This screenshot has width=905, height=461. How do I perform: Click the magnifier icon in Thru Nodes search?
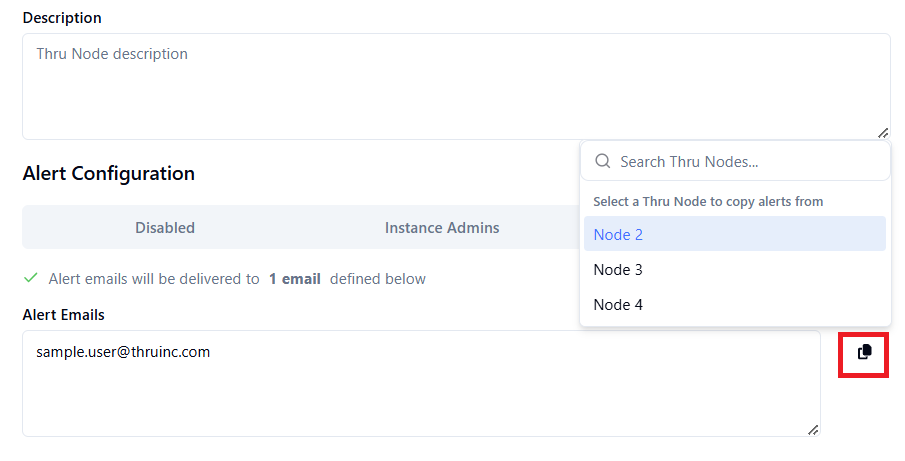[x=603, y=161]
